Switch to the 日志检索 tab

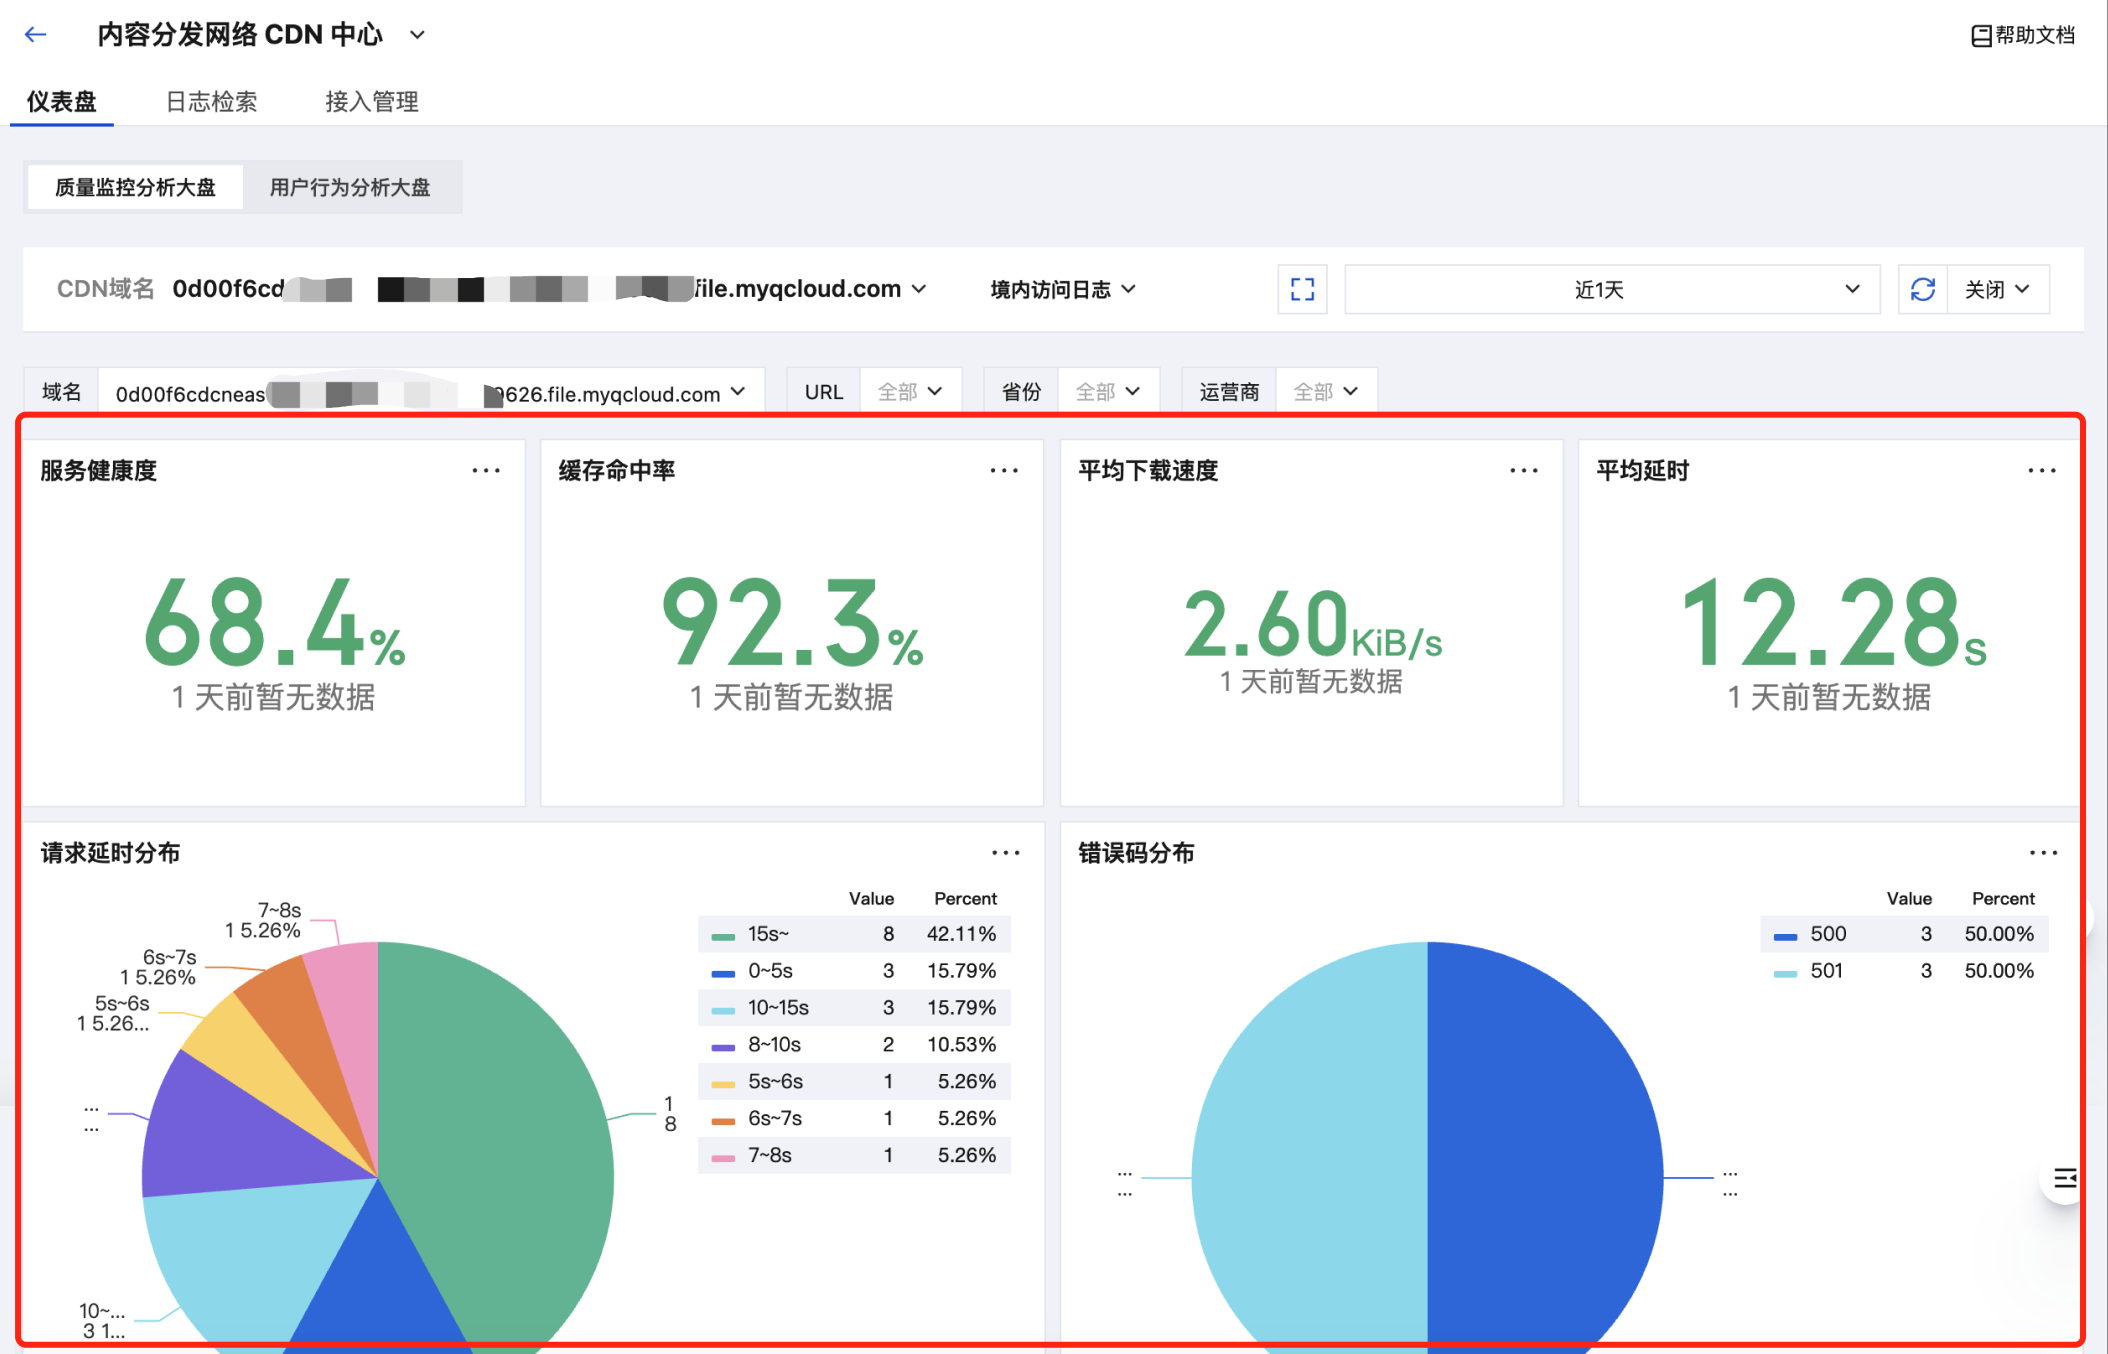tap(211, 102)
